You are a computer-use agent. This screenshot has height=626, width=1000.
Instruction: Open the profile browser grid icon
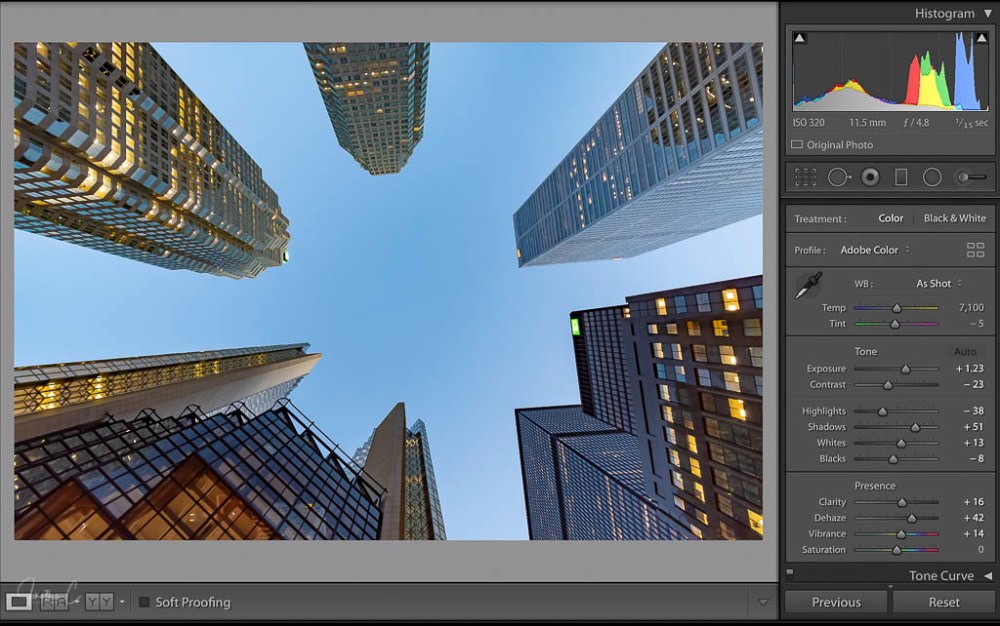tap(975, 250)
